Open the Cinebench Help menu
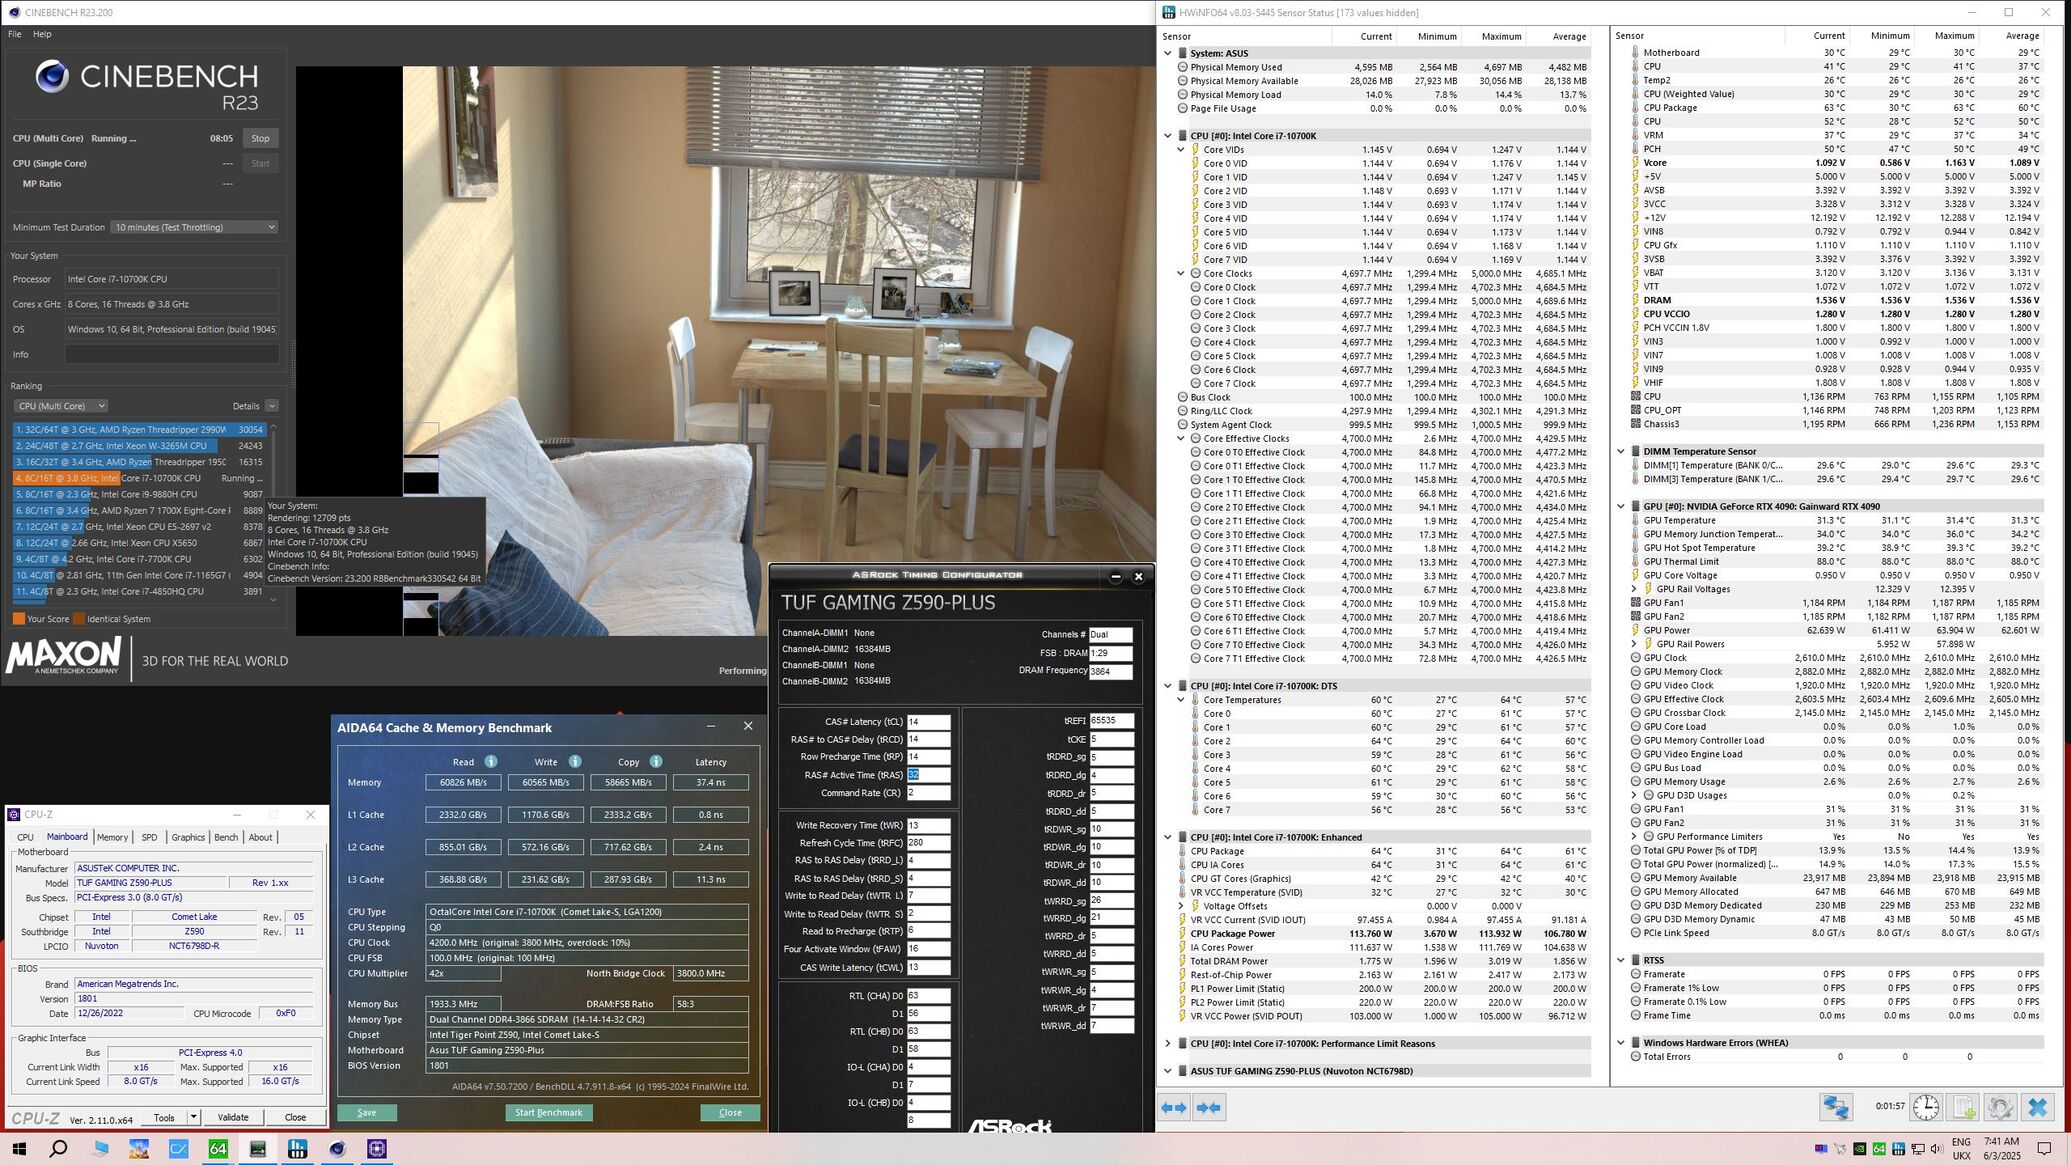 [x=42, y=34]
